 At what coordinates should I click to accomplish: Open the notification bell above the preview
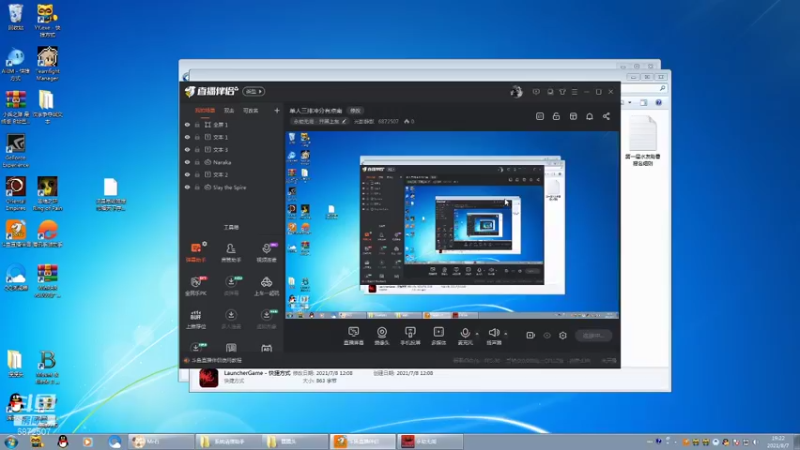tap(589, 116)
